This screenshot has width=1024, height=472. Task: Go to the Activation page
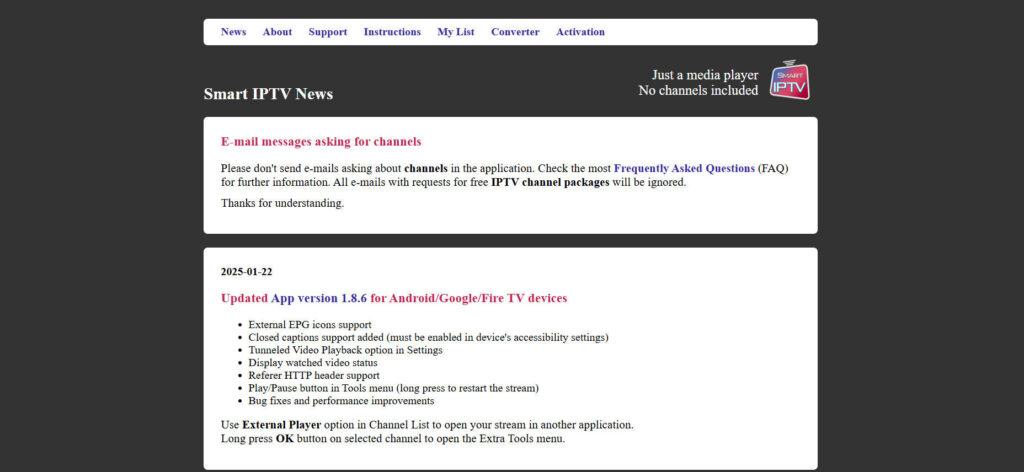[581, 32]
